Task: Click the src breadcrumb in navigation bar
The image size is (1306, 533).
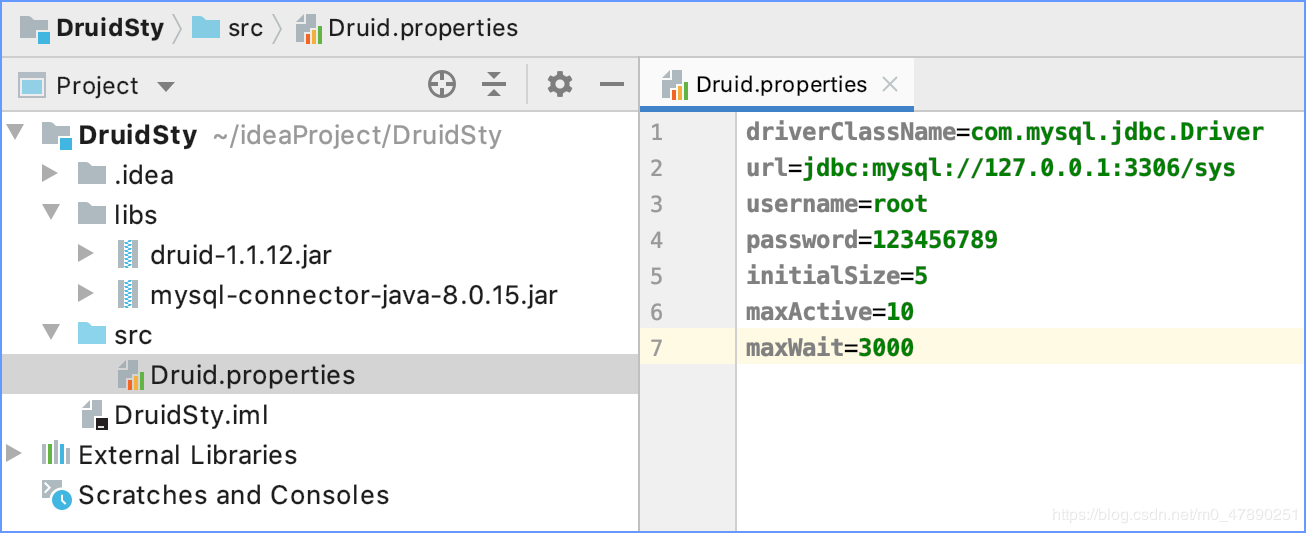Action: point(244,28)
